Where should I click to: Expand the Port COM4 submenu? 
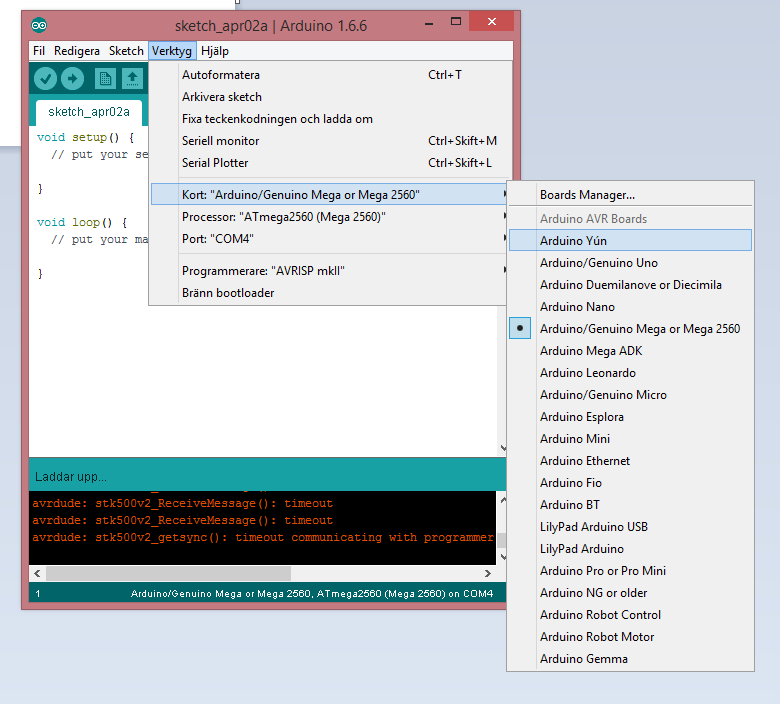point(329,239)
